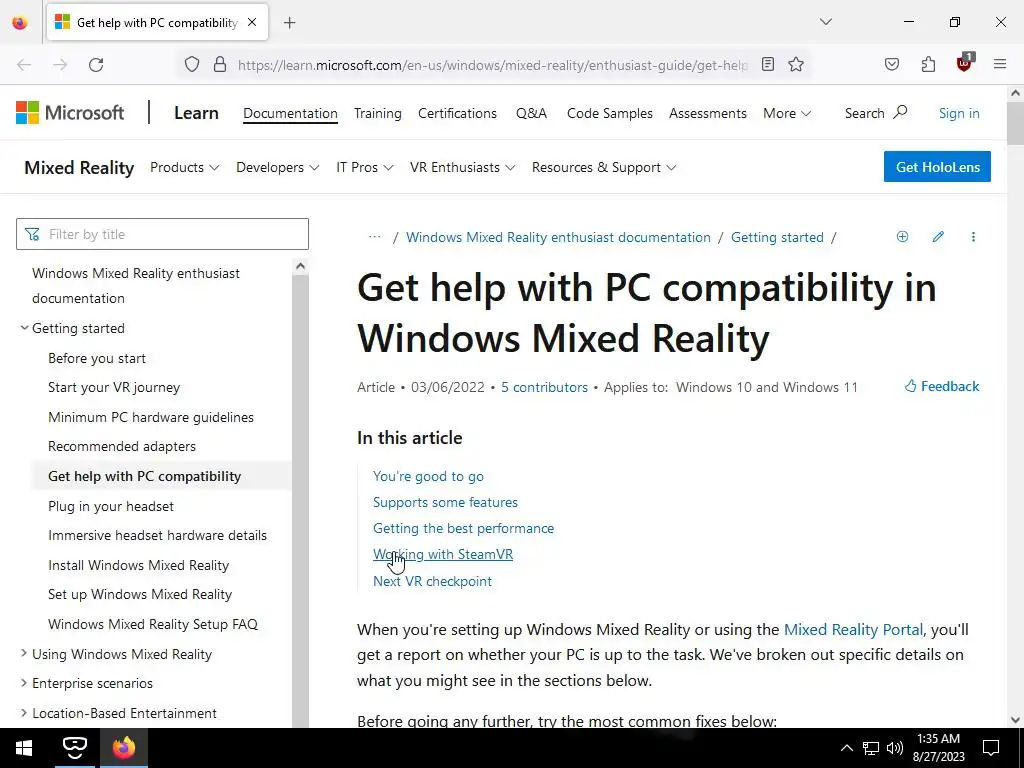Click the Sign in link
This screenshot has height=768, width=1024.
coord(959,113)
